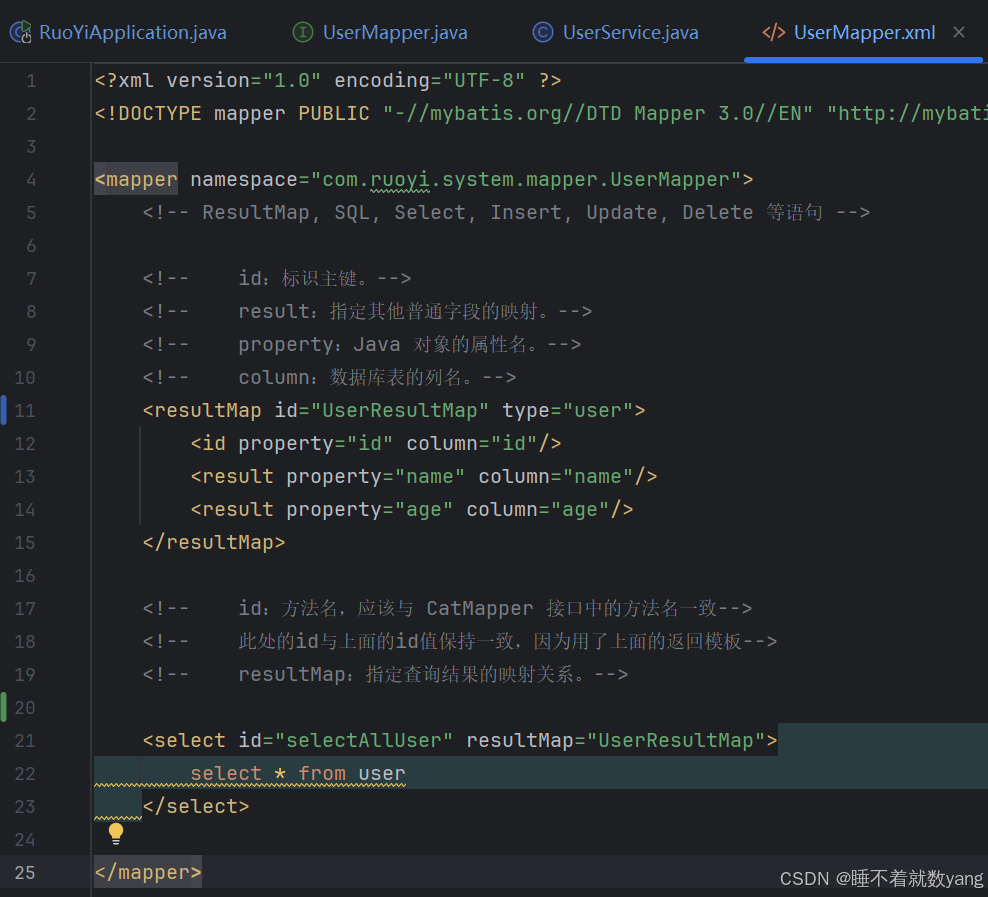Viewport: 988px width, 897px height.
Task: Switch to the UserService.java tab
Action: click(x=628, y=32)
